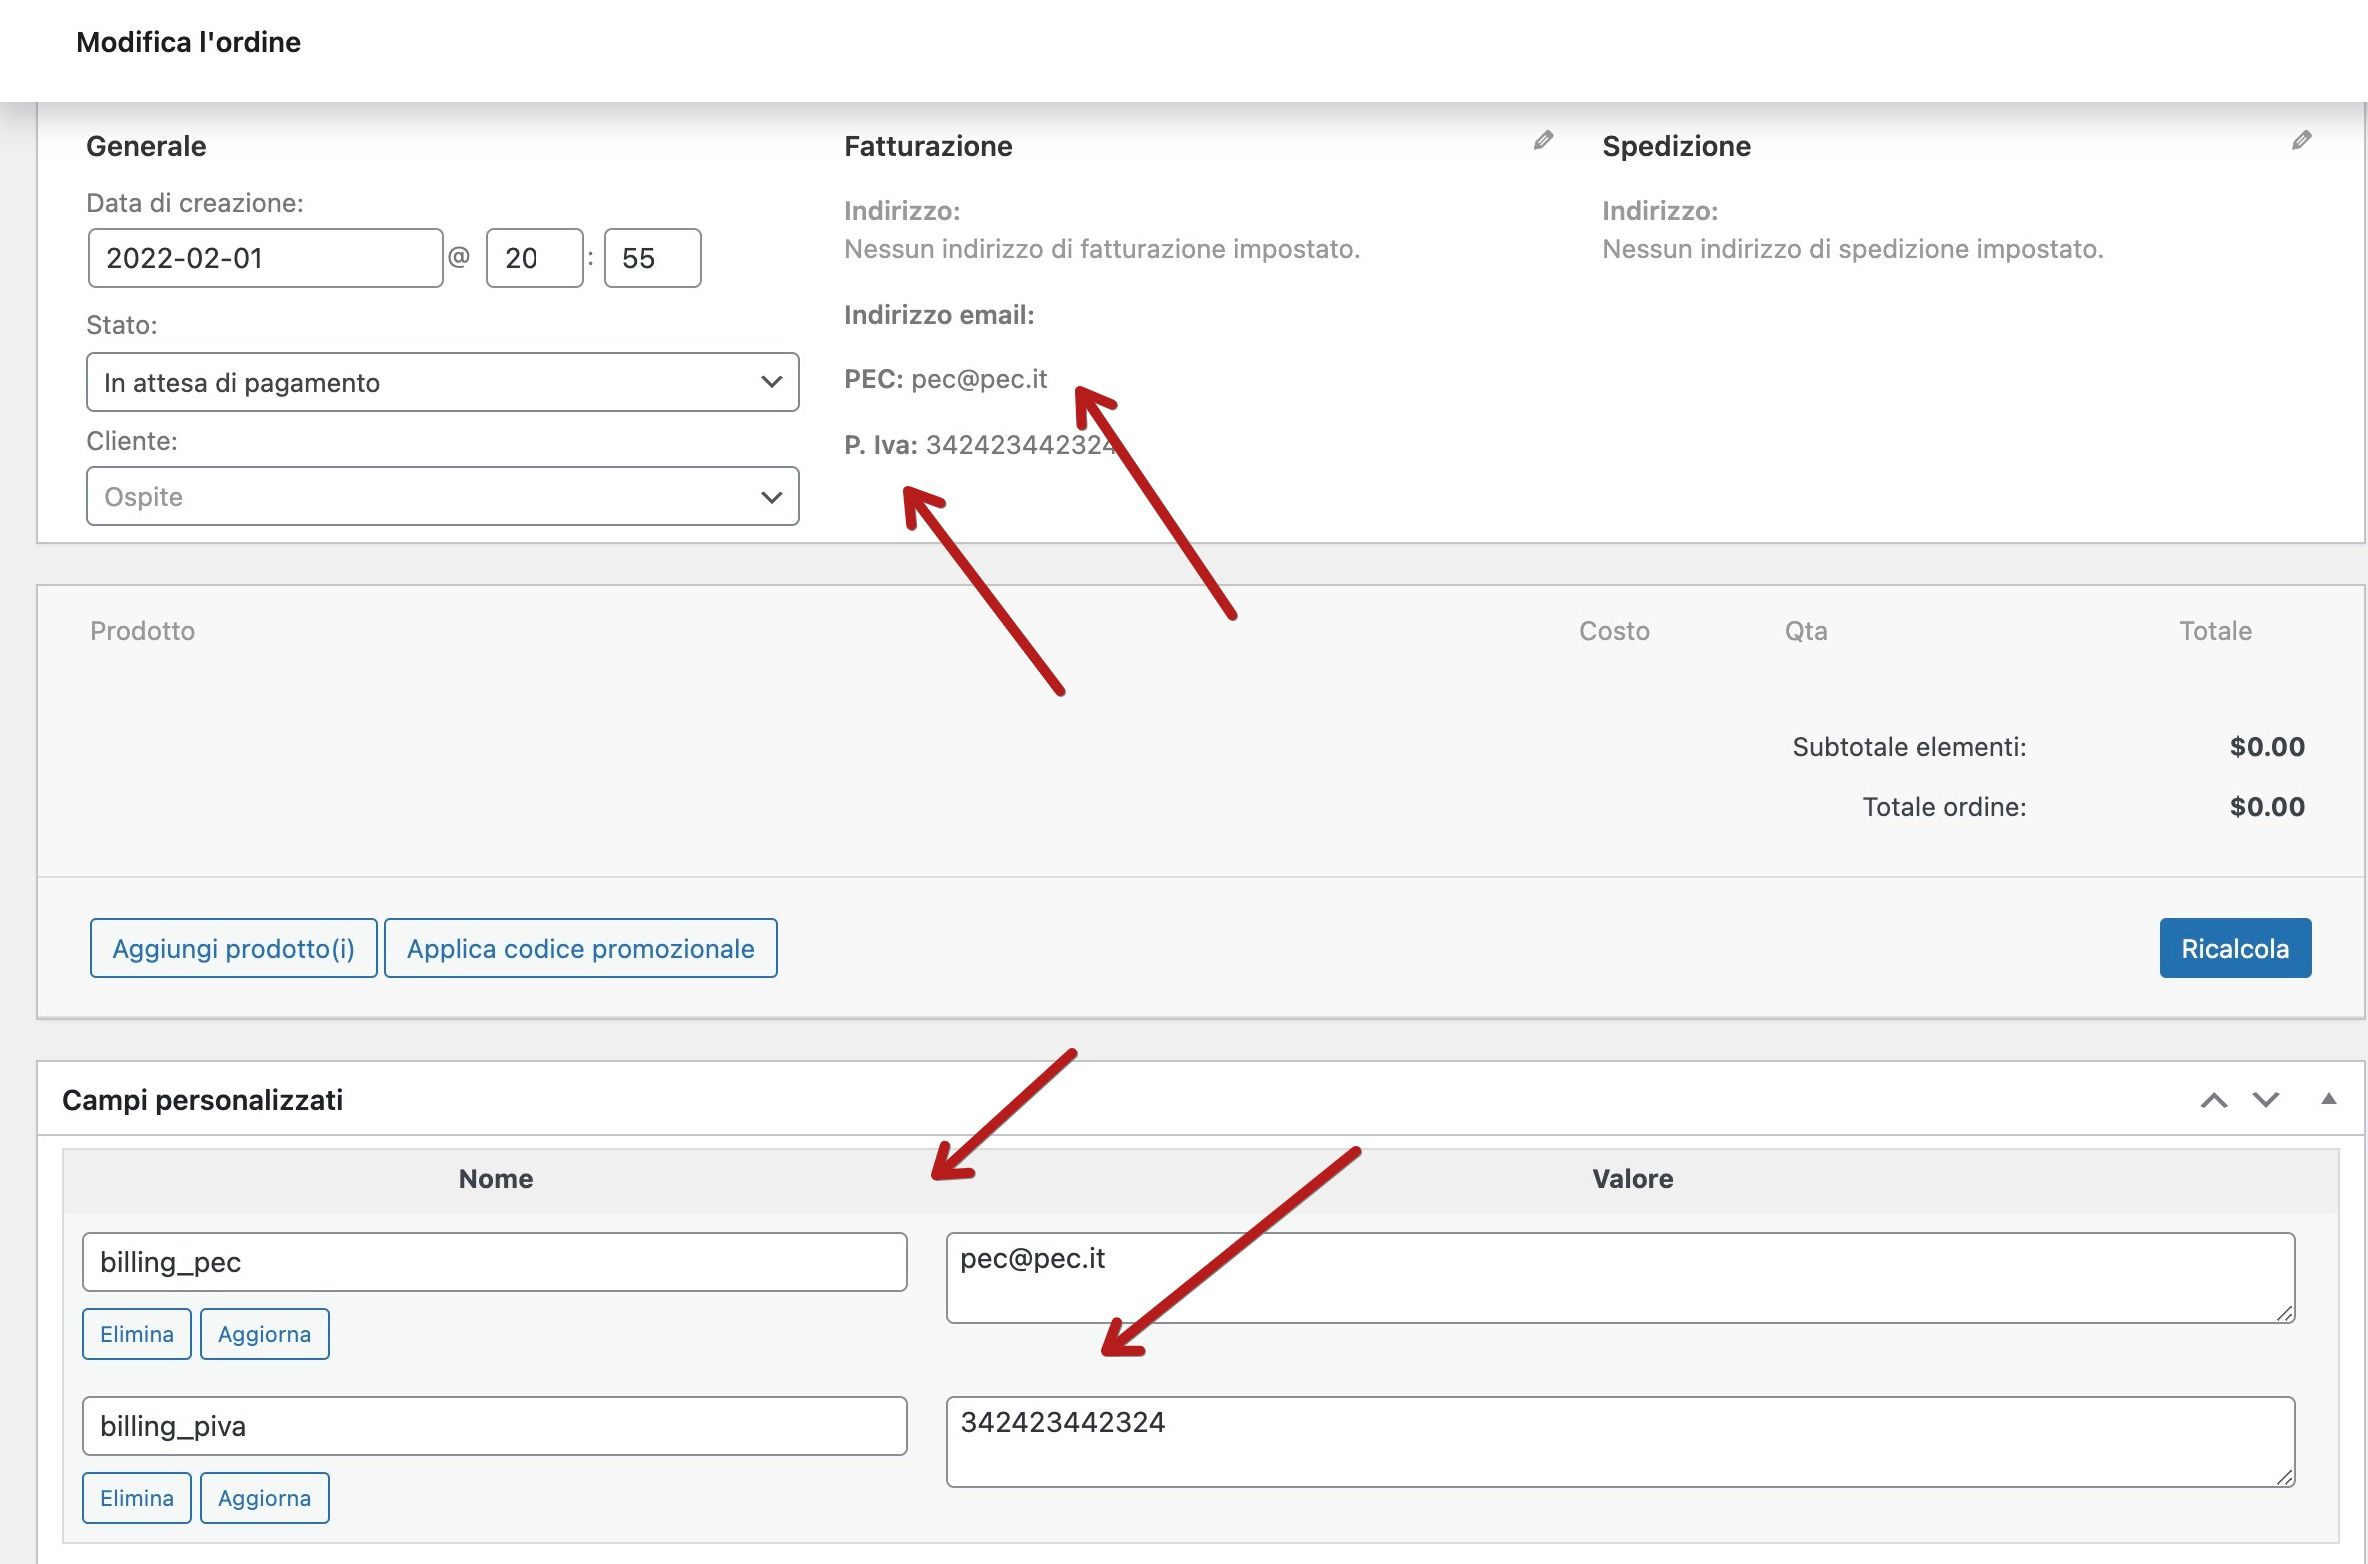Click the minute field showing 55

pyautogui.click(x=652, y=258)
